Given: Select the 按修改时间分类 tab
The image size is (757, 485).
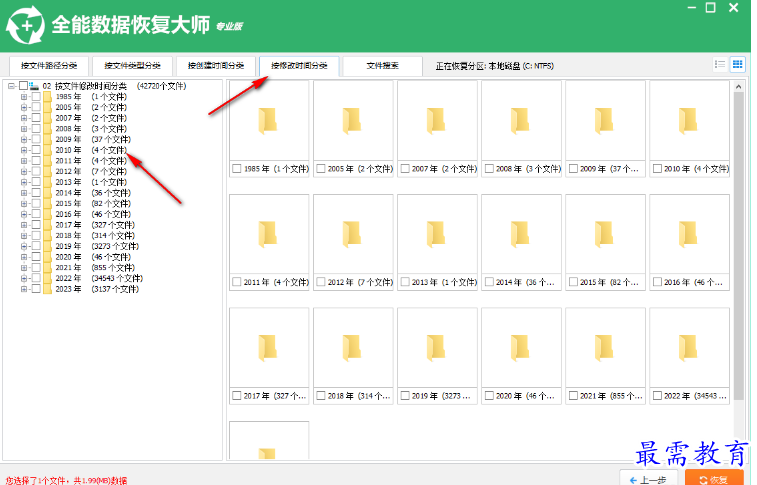Looking at the screenshot, I should tap(299, 66).
